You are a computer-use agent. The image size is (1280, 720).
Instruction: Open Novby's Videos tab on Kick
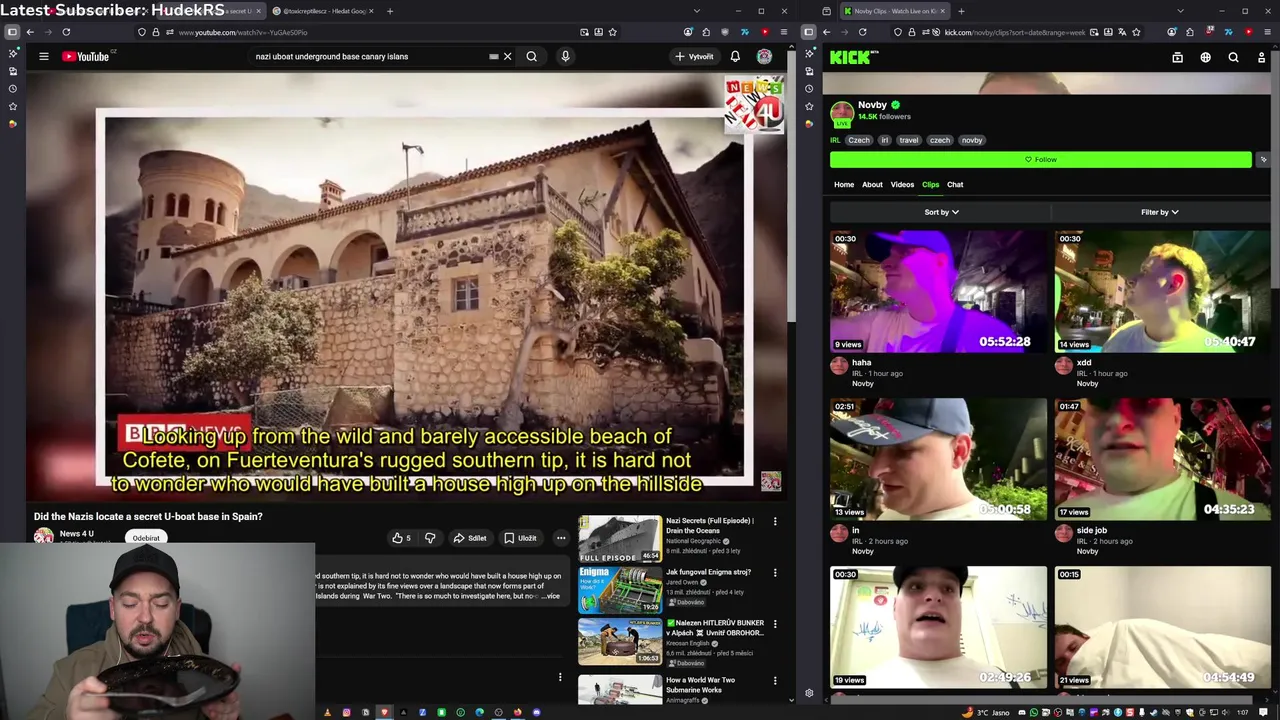902,184
